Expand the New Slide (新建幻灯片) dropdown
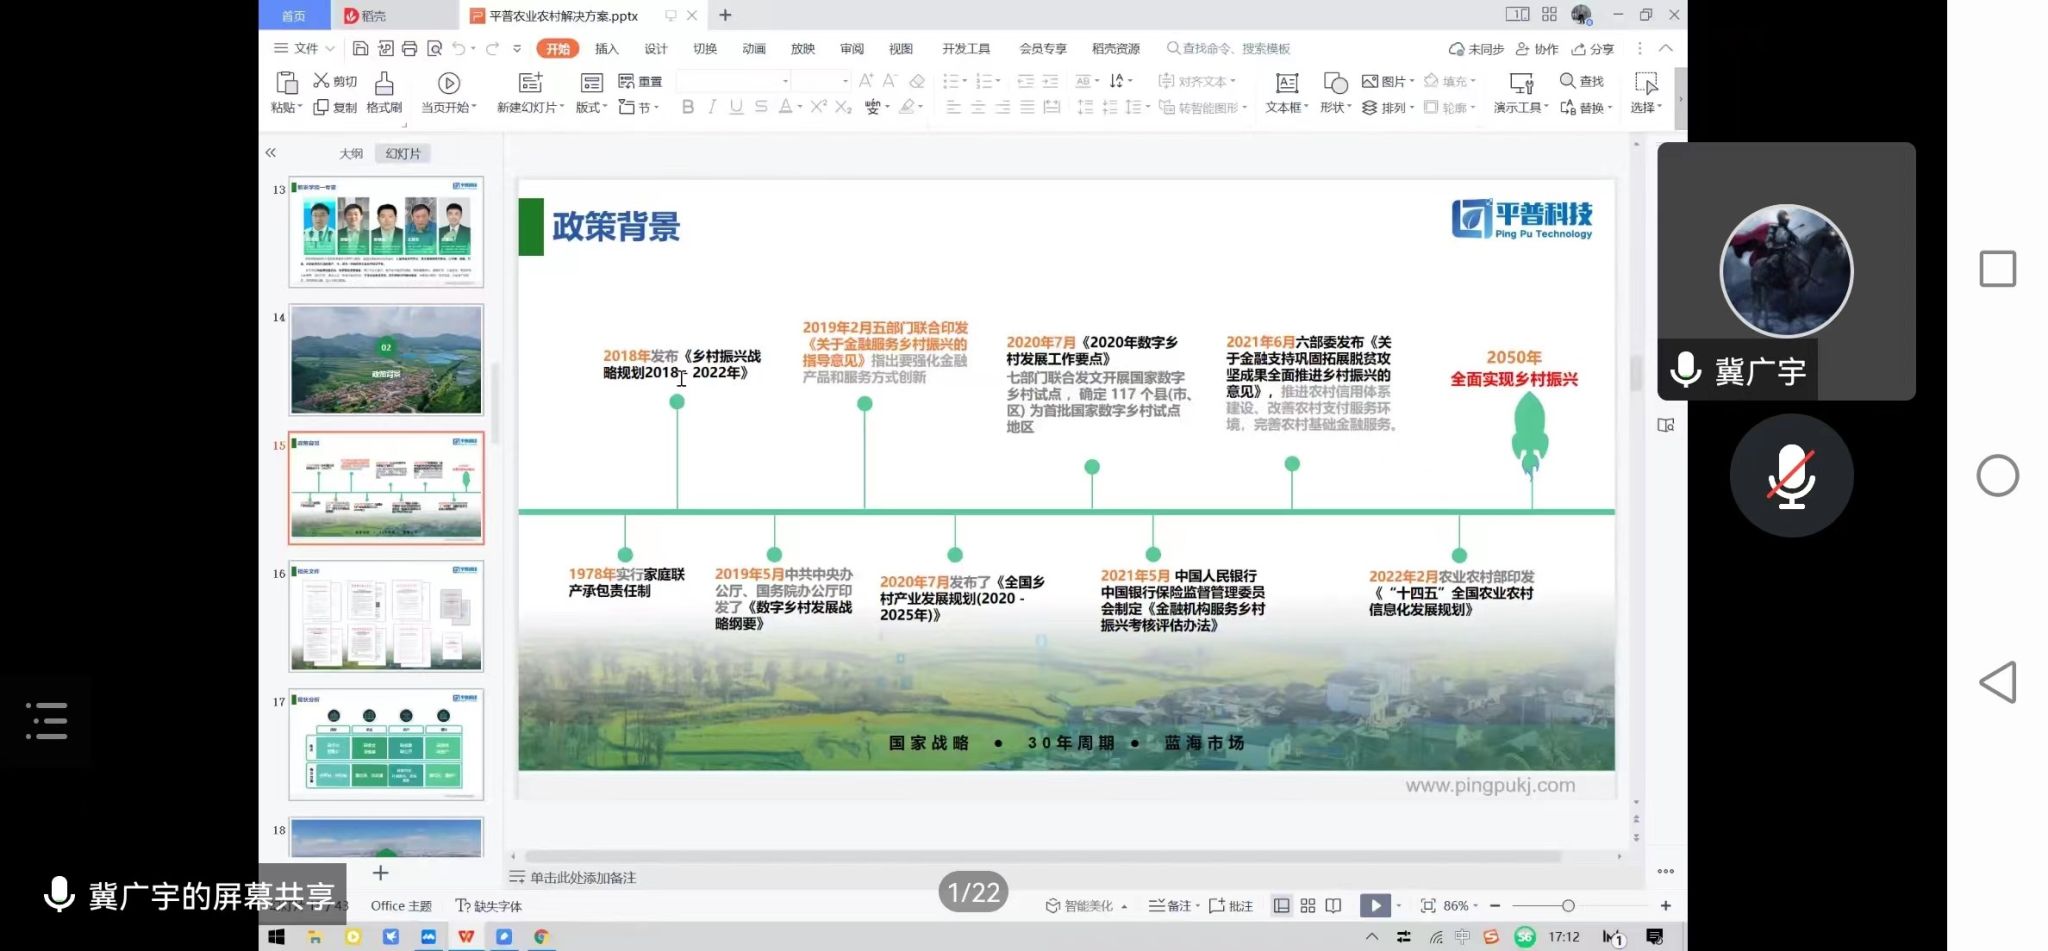 [x=531, y=108]
